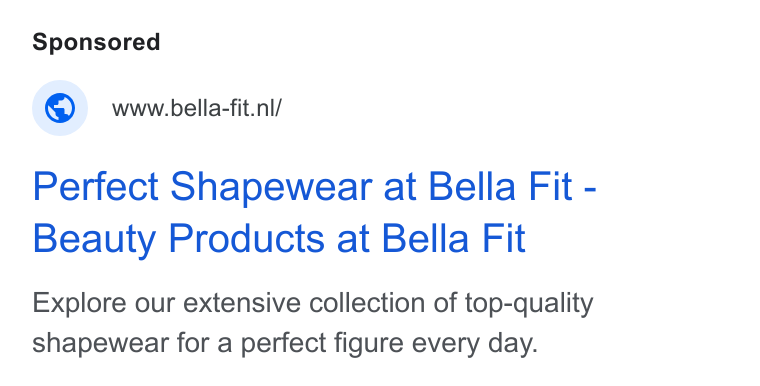The image size is (760, 386).
Task: Click the light blue circle around the globe
Action: [60, 108]
